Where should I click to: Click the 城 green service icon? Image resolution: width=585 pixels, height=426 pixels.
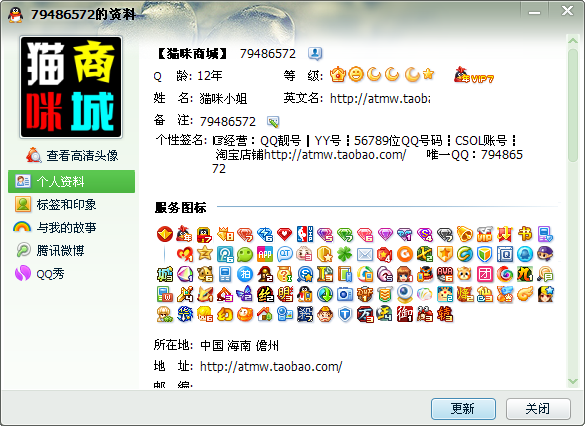point(165,274)
